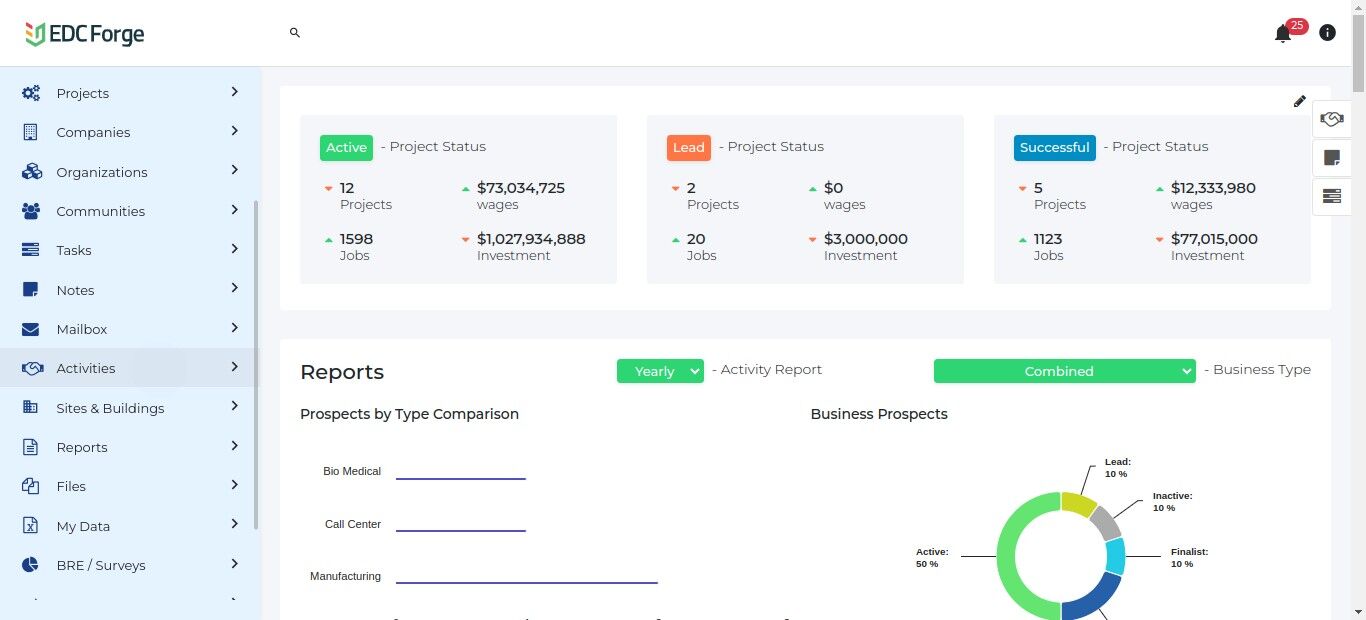Expand the Companies submenu arrow

(234, 131)
